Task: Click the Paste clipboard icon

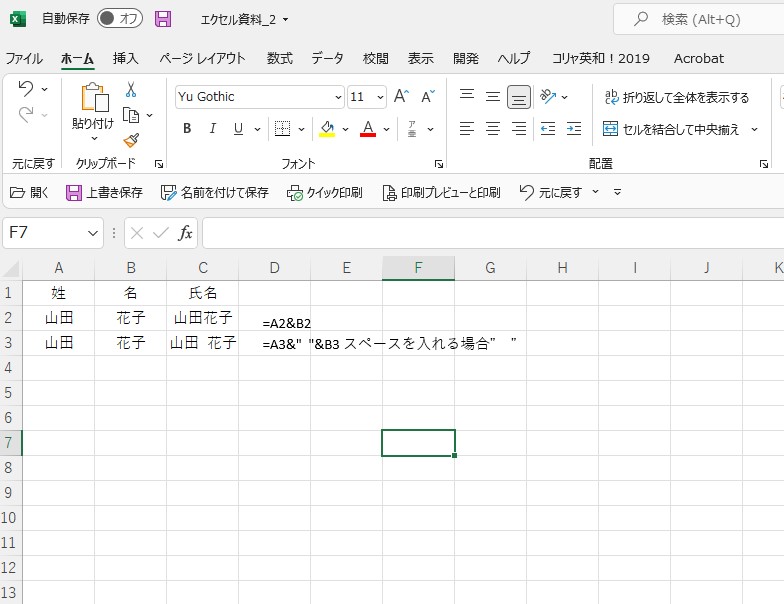Action: [94, 96]
